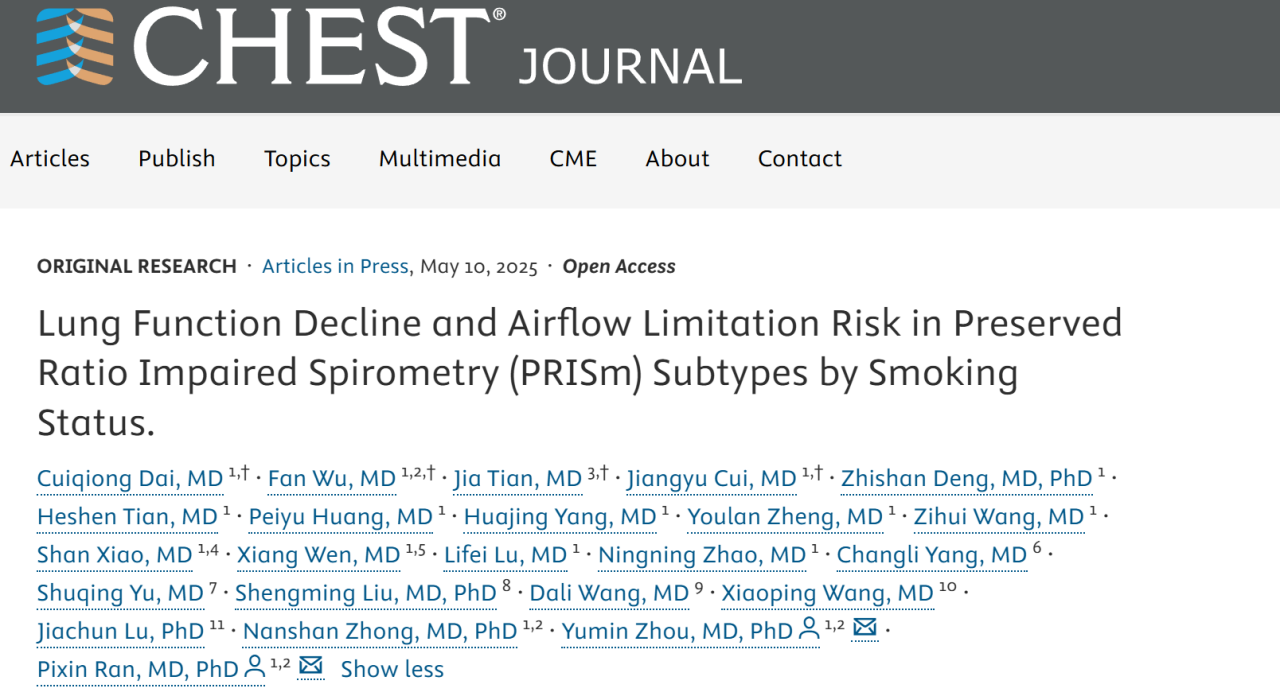The height and width of the screenshot is (700, 1280).
Task: Click the article title heading
Action: [x=580, y=372]
